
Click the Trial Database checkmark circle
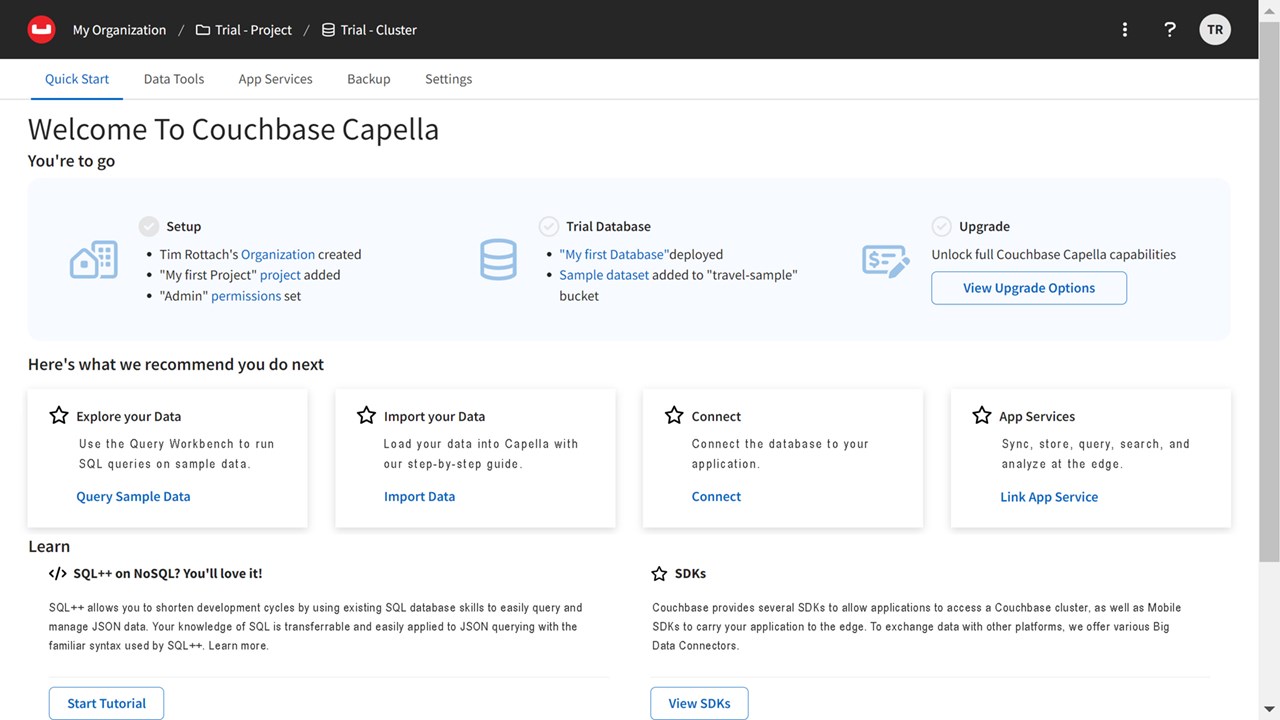pyautogui.click(x=549, y=226)
